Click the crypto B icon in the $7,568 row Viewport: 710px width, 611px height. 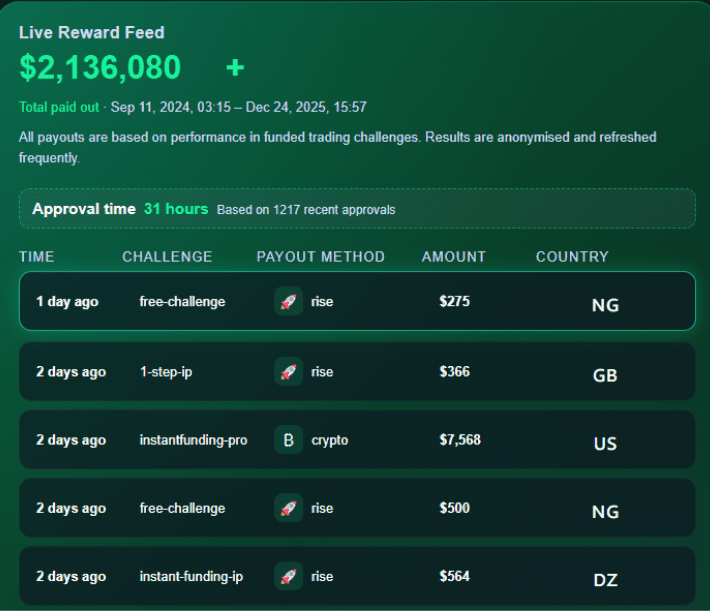[288, 440]
